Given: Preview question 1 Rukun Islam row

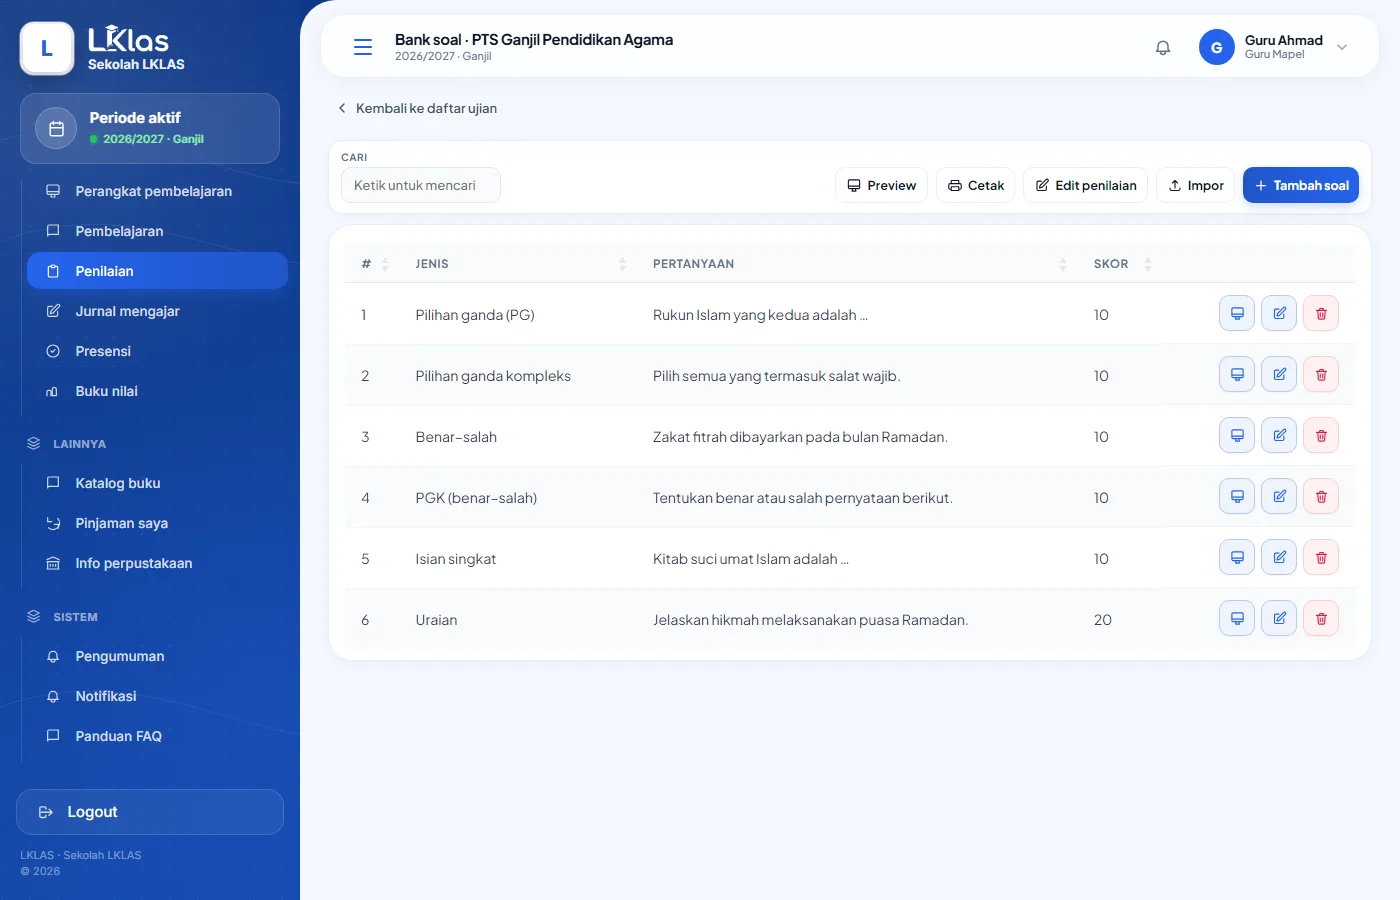Looking at the screenshot, I should [1237, 314].
